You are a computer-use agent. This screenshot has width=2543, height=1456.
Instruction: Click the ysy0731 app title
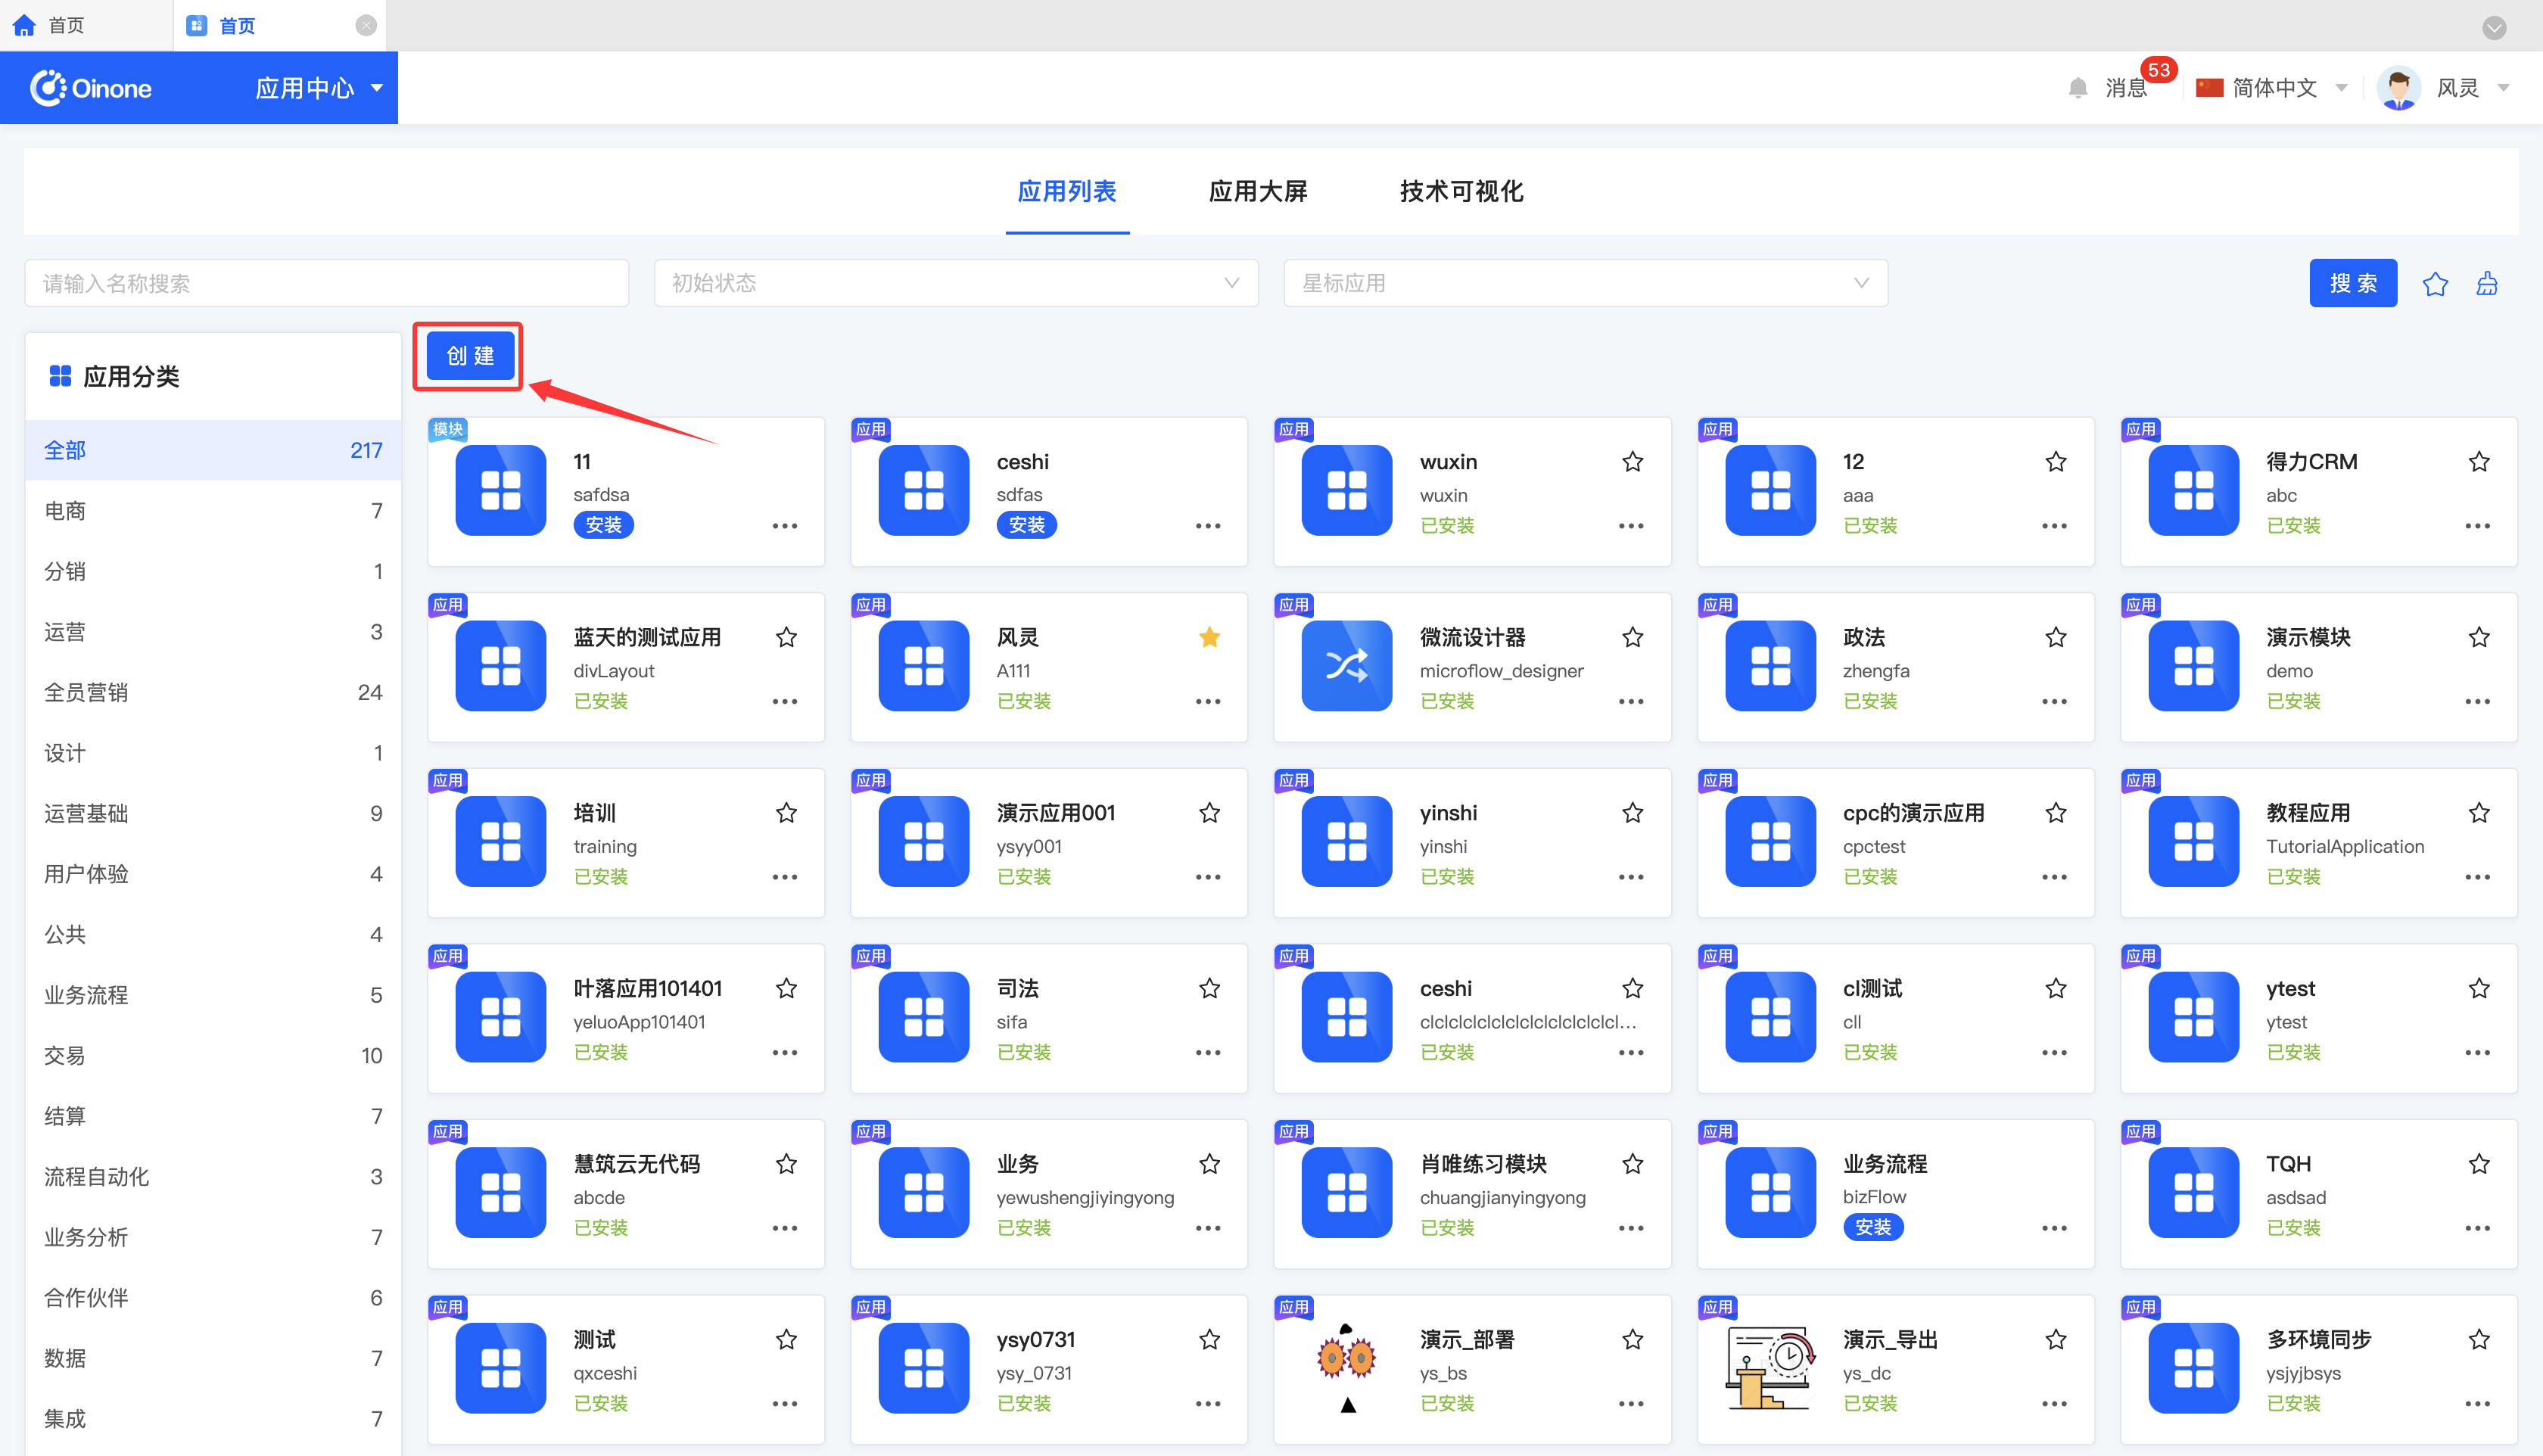(1035, 1339)
